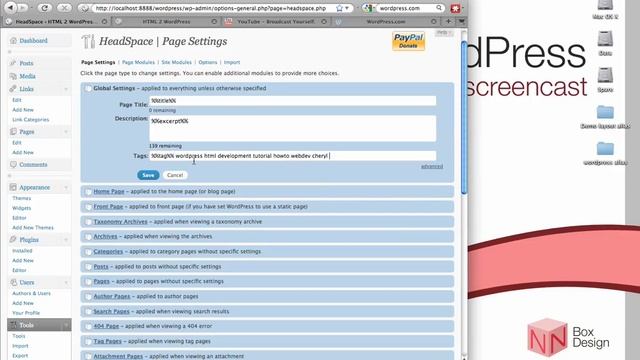Toggle the Posts row checkbox
The image size is (640, 360).
(x=88, y=267)
